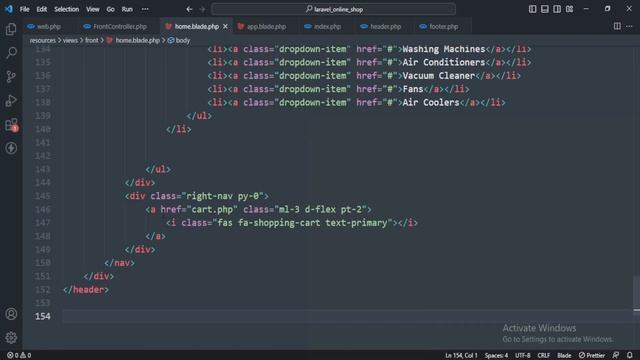Open the Edit menu
This screenshot has height=360, width=640.
[42, 9]
